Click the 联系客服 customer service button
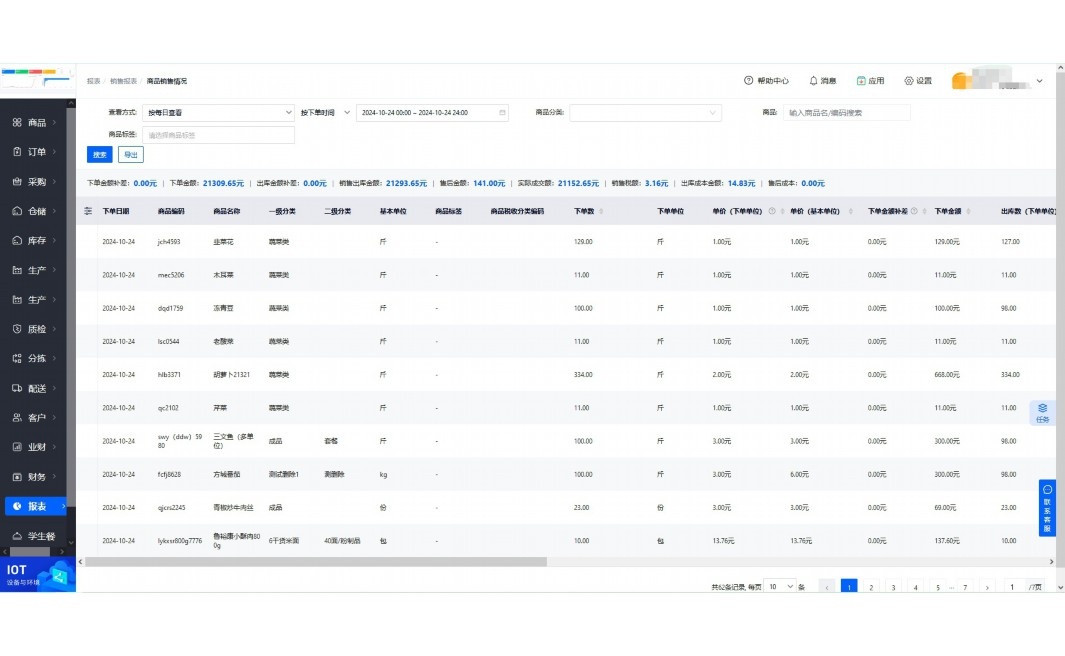 1047,508
